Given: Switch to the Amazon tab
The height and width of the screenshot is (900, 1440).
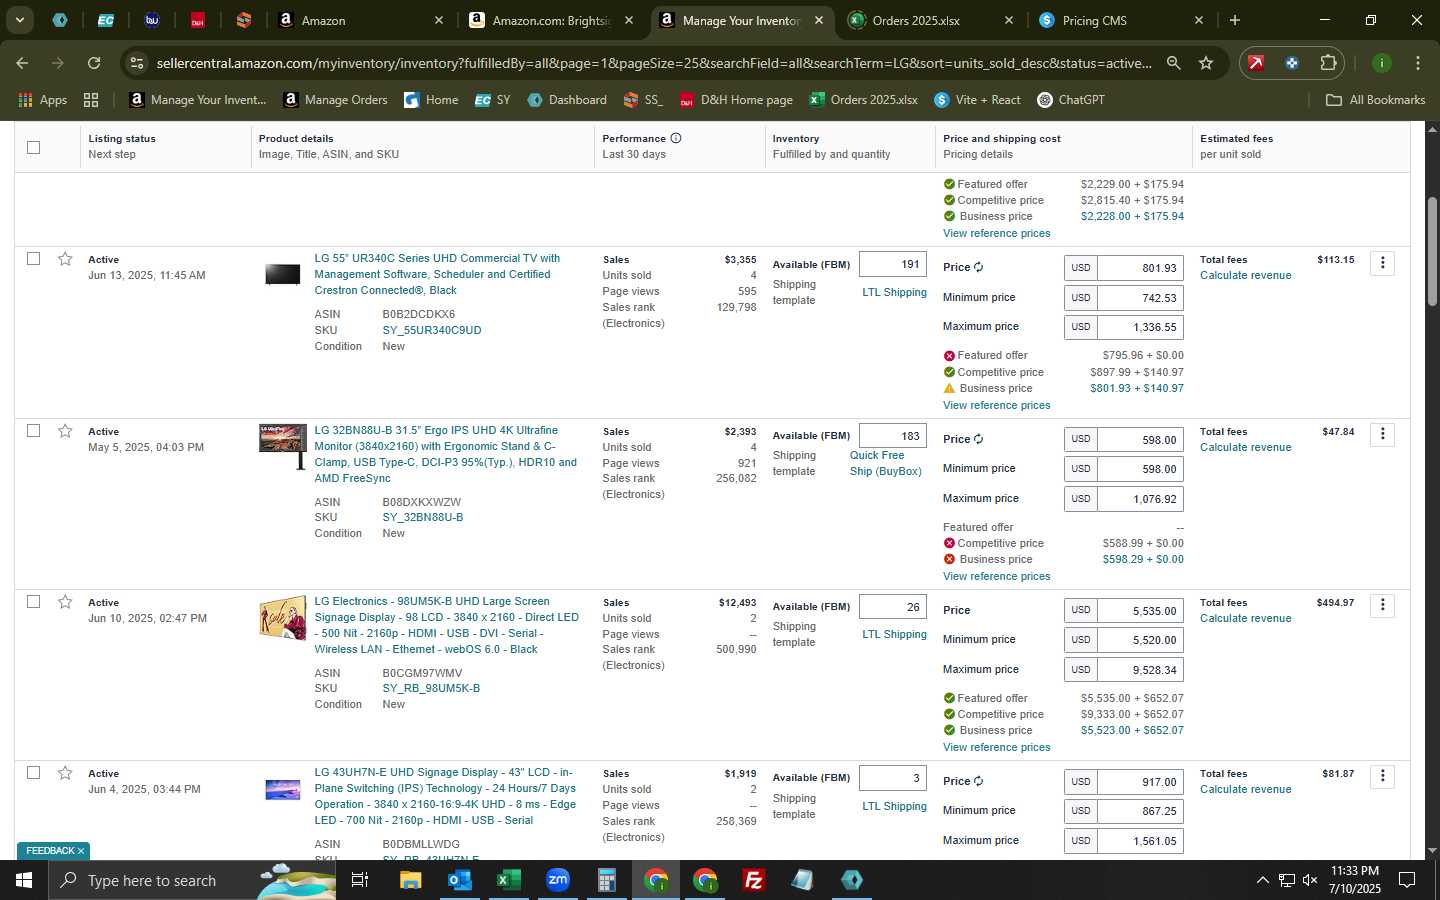Looking at the screenshot, I should coord(360,20).
